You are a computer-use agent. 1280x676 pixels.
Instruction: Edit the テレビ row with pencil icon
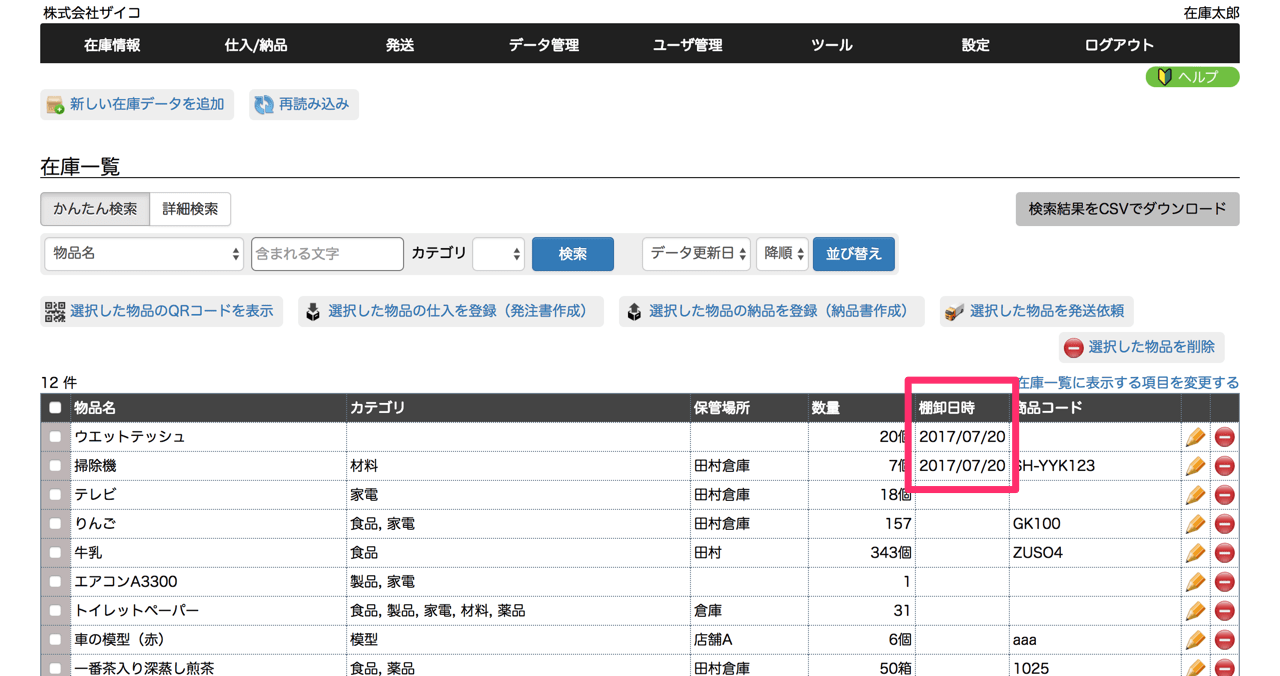1195,495
